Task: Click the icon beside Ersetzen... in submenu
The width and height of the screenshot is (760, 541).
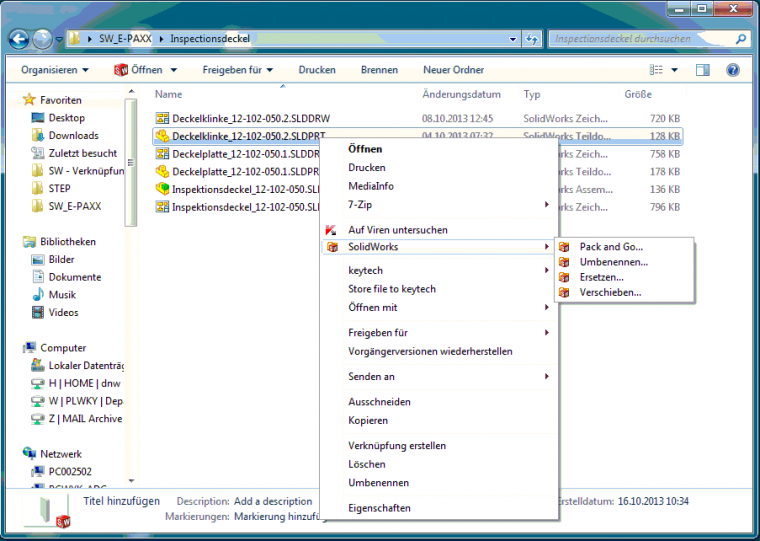Action: coord(564,277)
